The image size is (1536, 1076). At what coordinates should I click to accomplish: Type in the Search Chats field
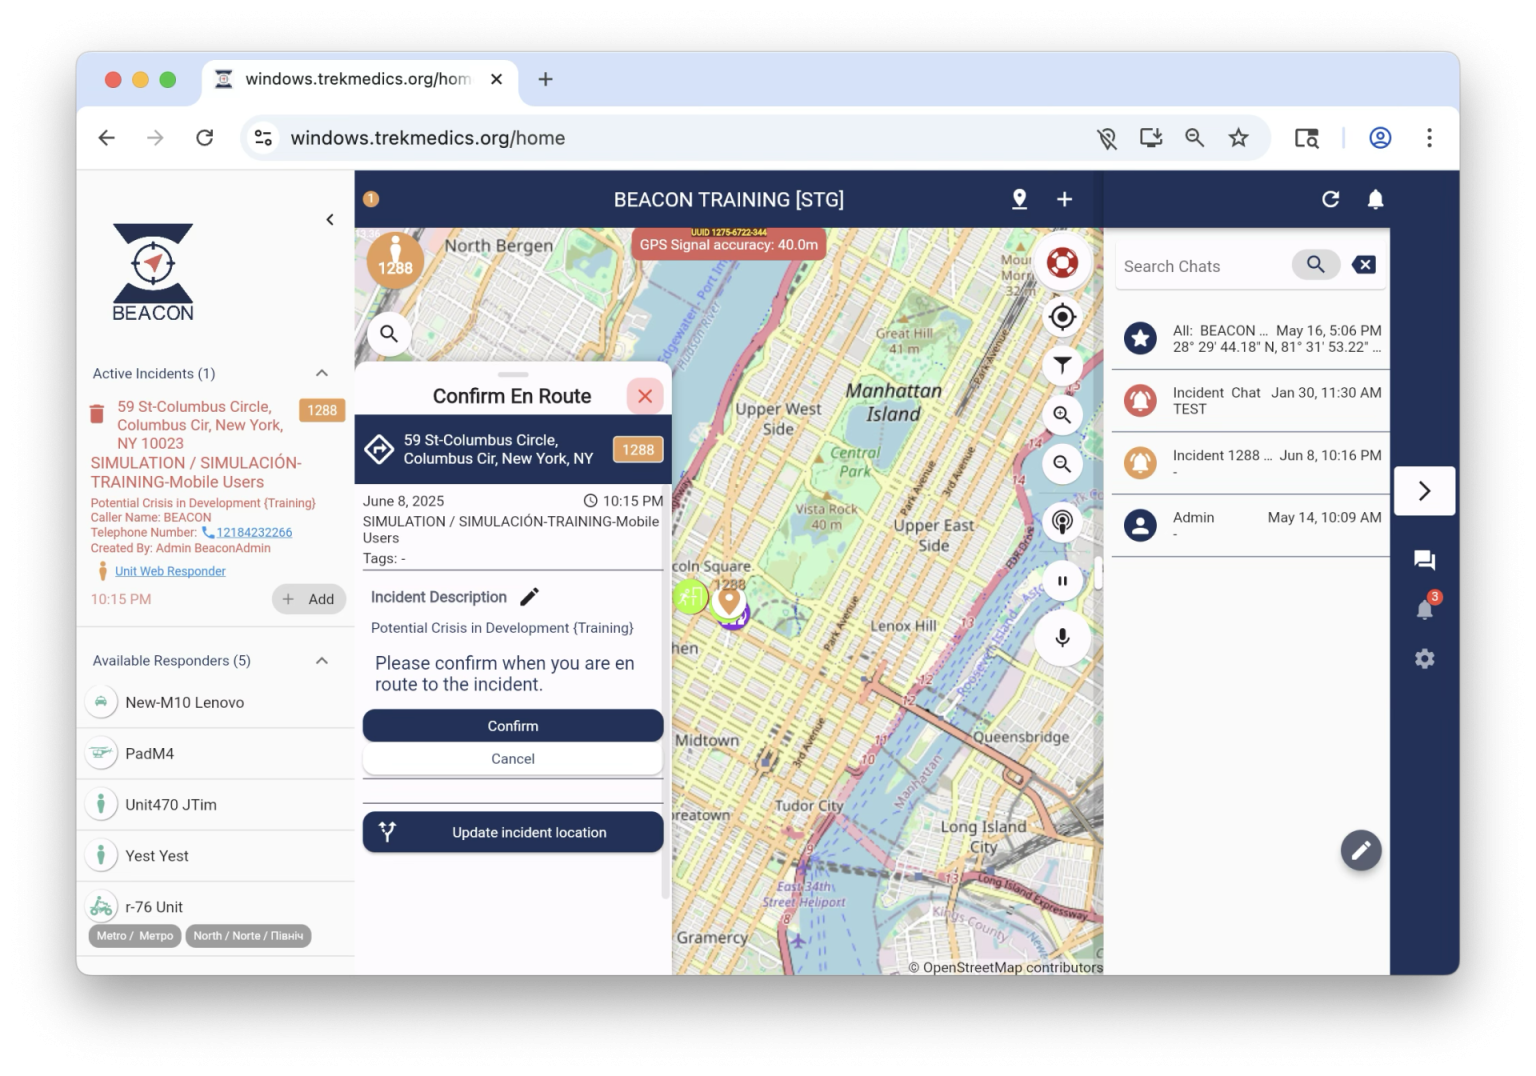[x=1203, y=266]
